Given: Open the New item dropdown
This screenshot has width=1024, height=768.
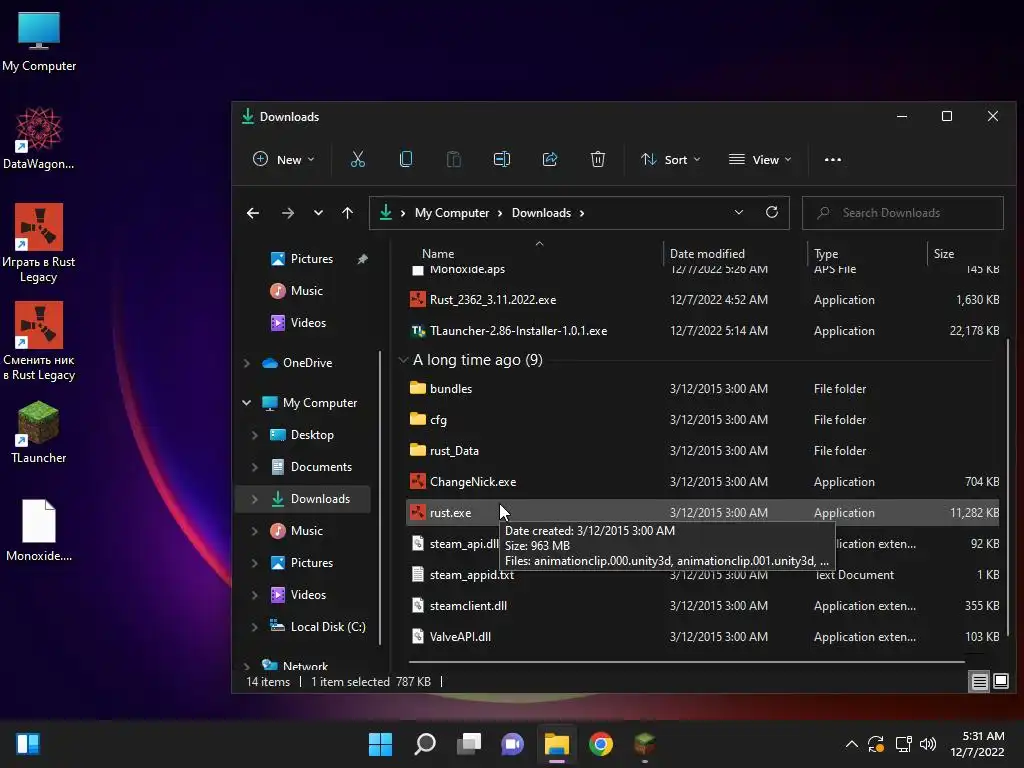Looking at the screenshot, I should pos(283,159).
